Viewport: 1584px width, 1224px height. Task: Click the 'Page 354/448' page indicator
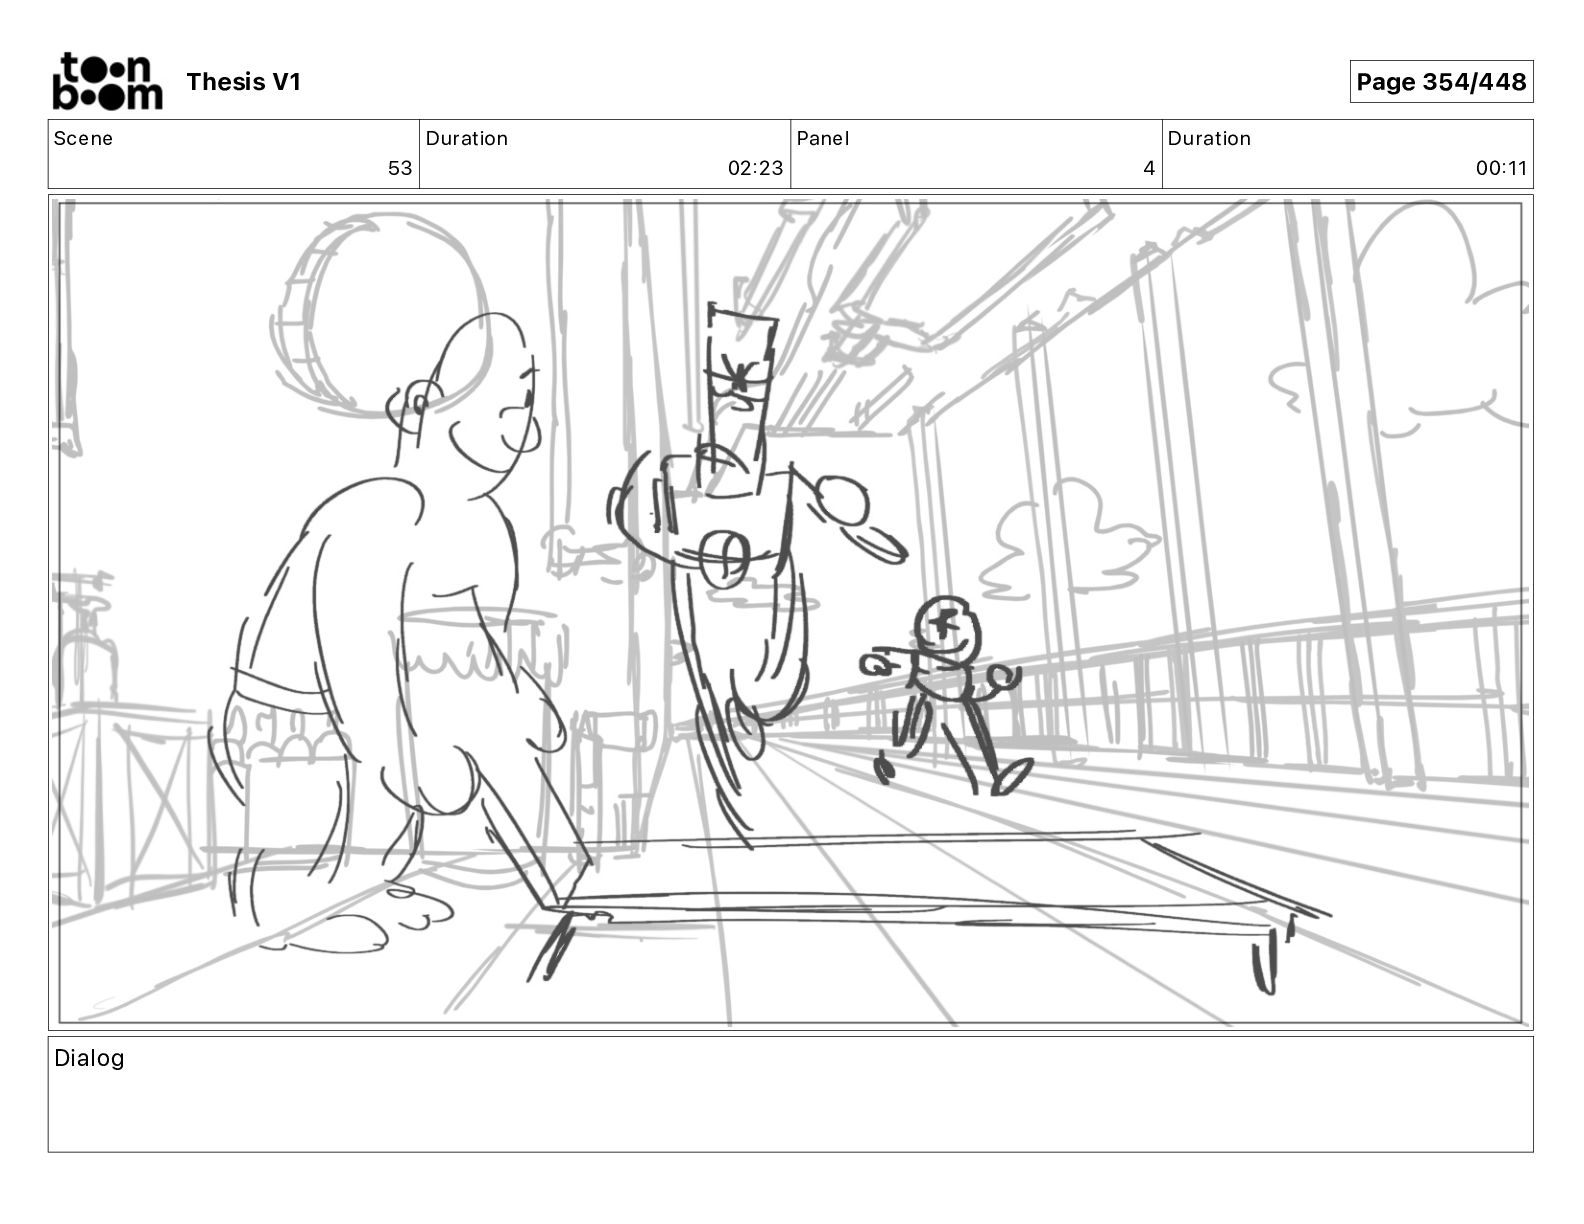(1441, 82)
